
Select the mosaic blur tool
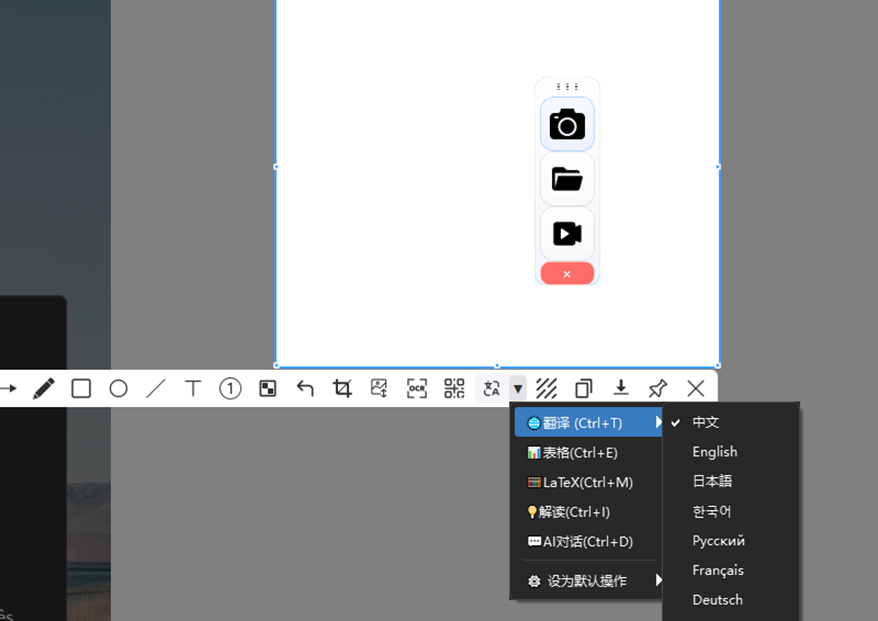pyautogui.click(x=268, y=388)
